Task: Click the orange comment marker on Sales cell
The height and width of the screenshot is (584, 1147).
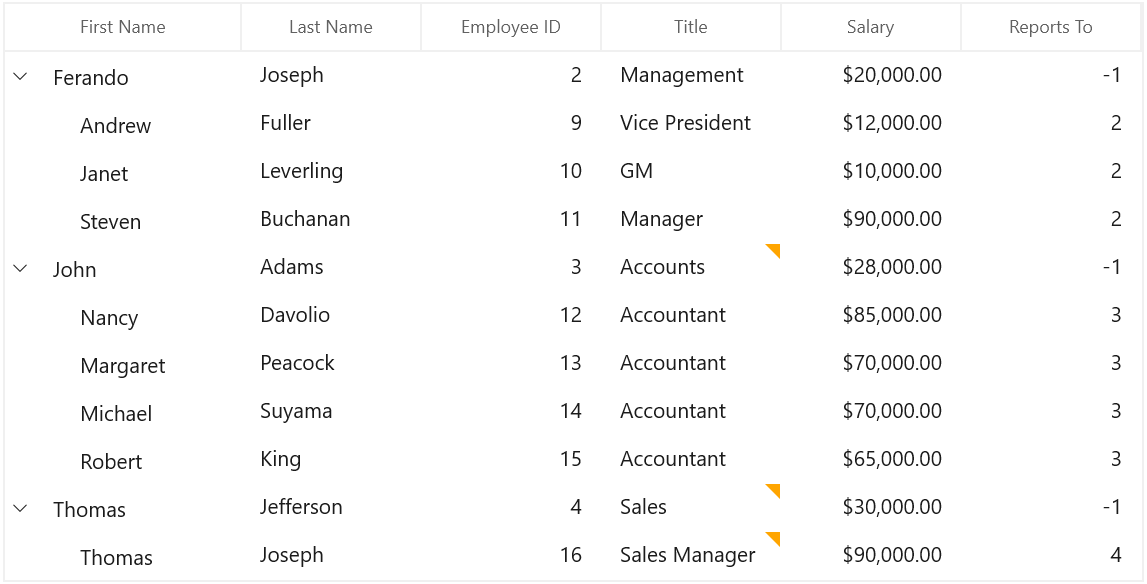Action: pos(773,491)
